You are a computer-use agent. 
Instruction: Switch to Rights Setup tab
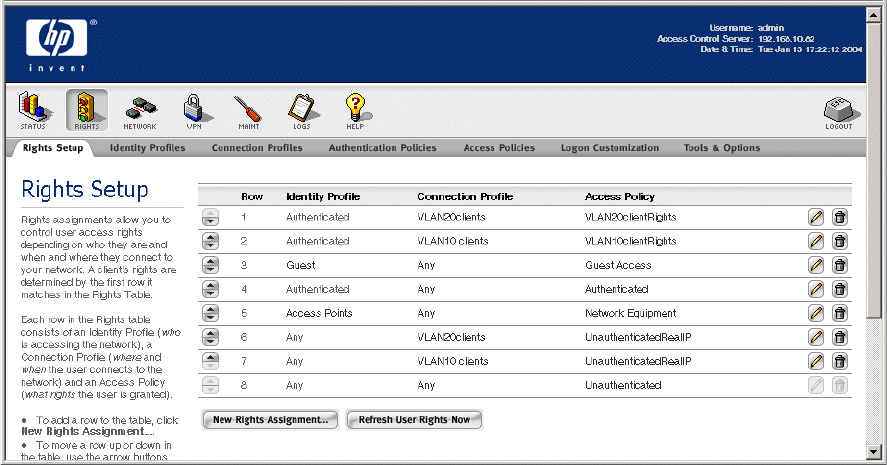(53, 148)
